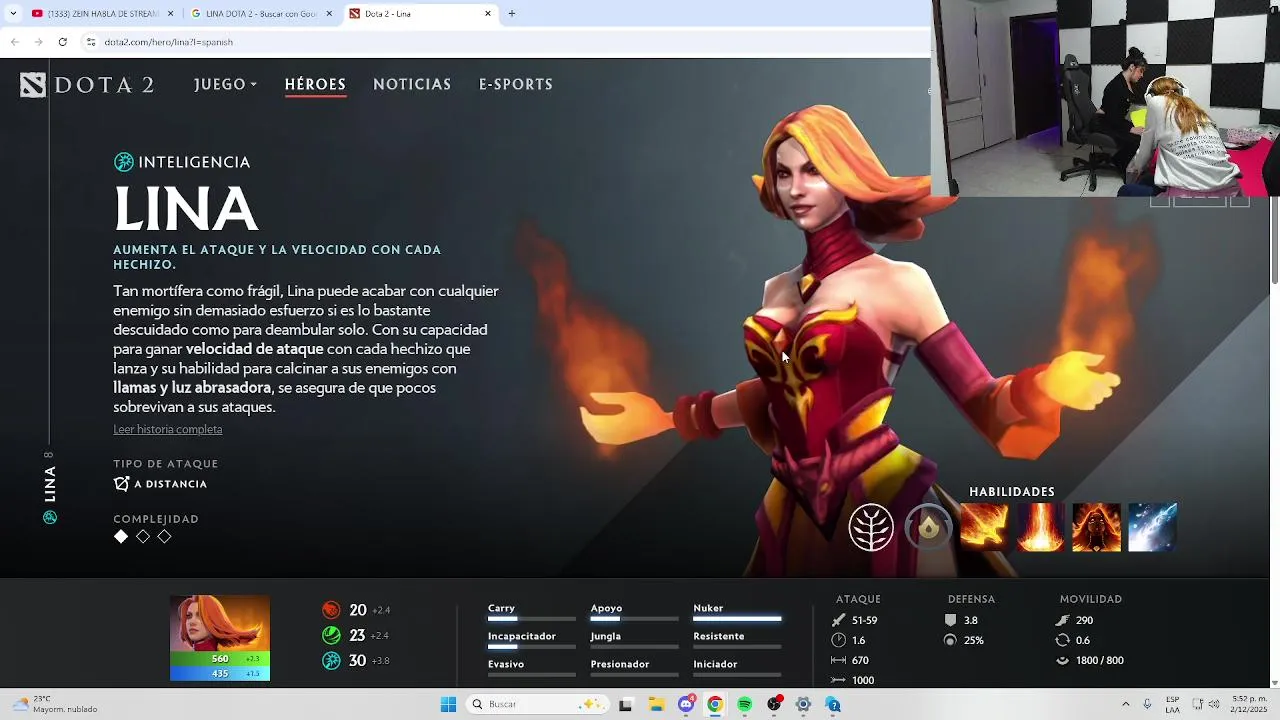This screenshot has width=1280, height=720.
Task: Close the LINA DOTA 2 Google tab
Action: (329, 14)
